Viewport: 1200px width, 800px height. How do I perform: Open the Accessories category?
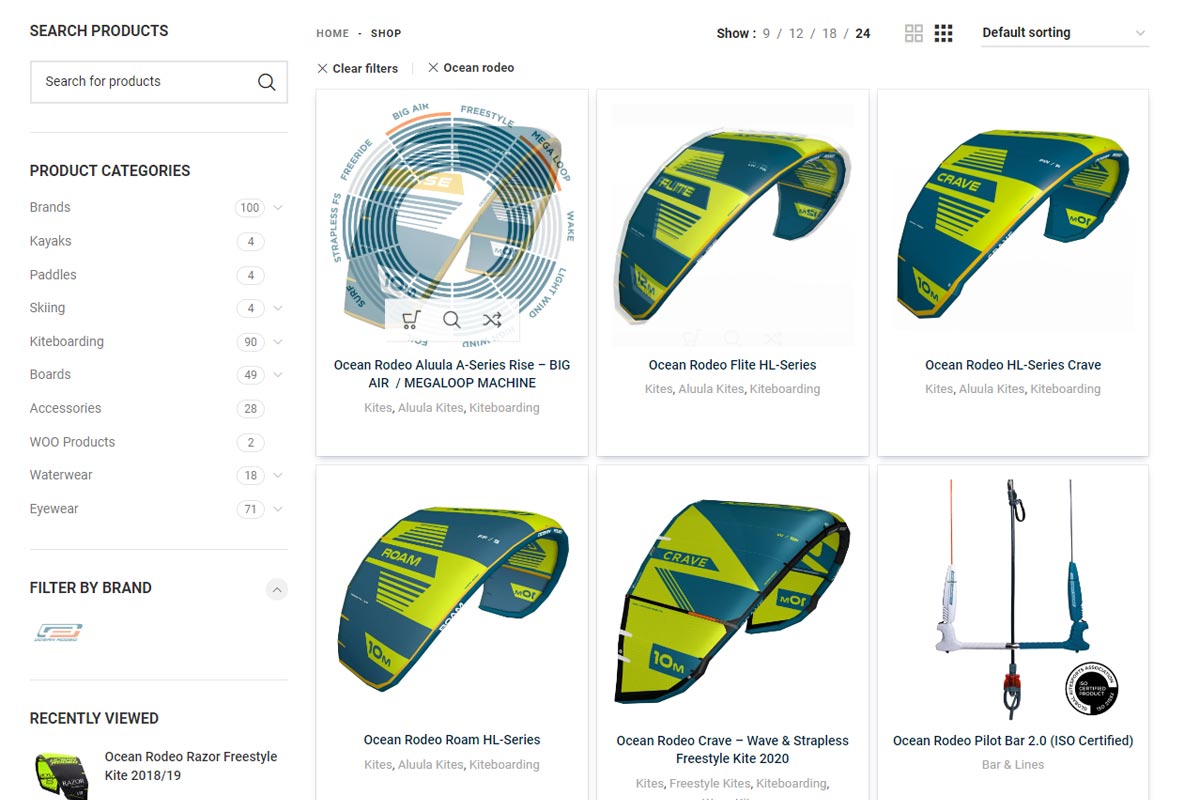point(65,408)
